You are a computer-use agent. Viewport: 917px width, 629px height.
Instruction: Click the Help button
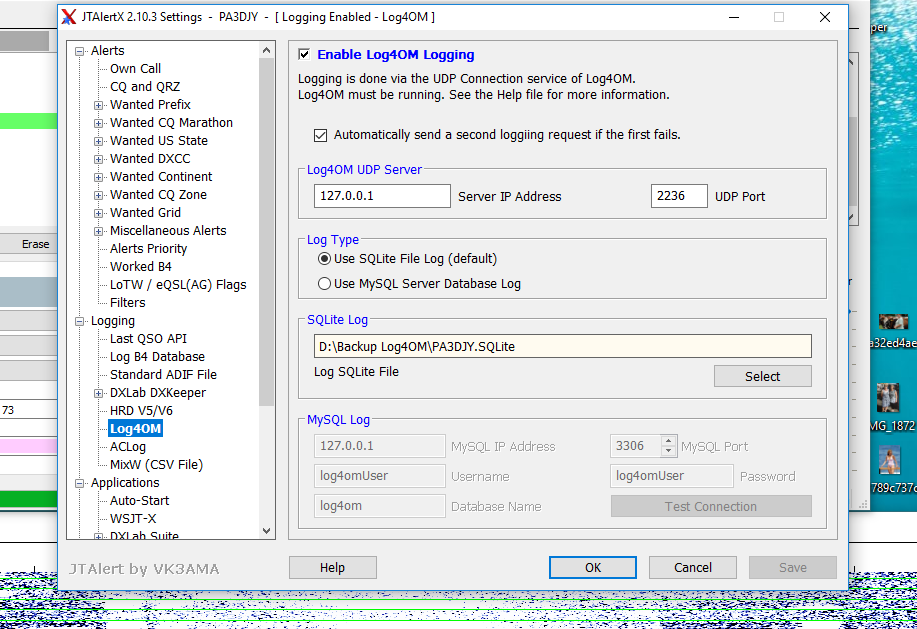pos(332,568)
